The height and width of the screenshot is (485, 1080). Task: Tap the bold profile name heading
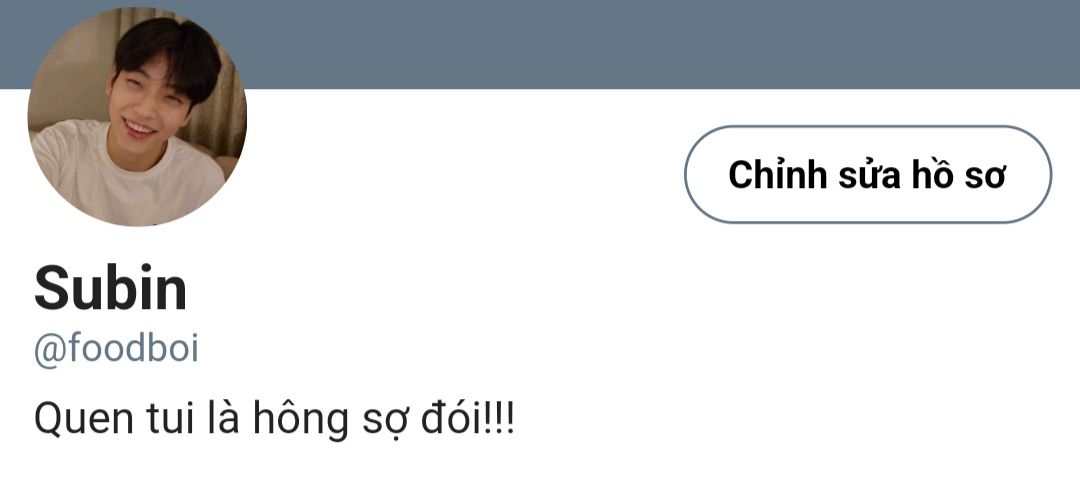point(111,289)
